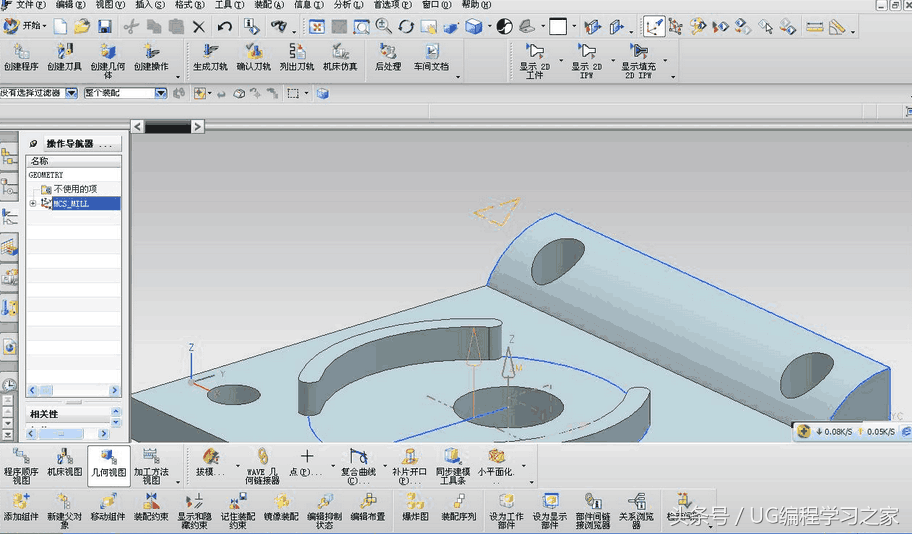Screen dimensions: 912x534
Task: Open 爆炸图 (Exploded Views)
Action: (415, 507)
